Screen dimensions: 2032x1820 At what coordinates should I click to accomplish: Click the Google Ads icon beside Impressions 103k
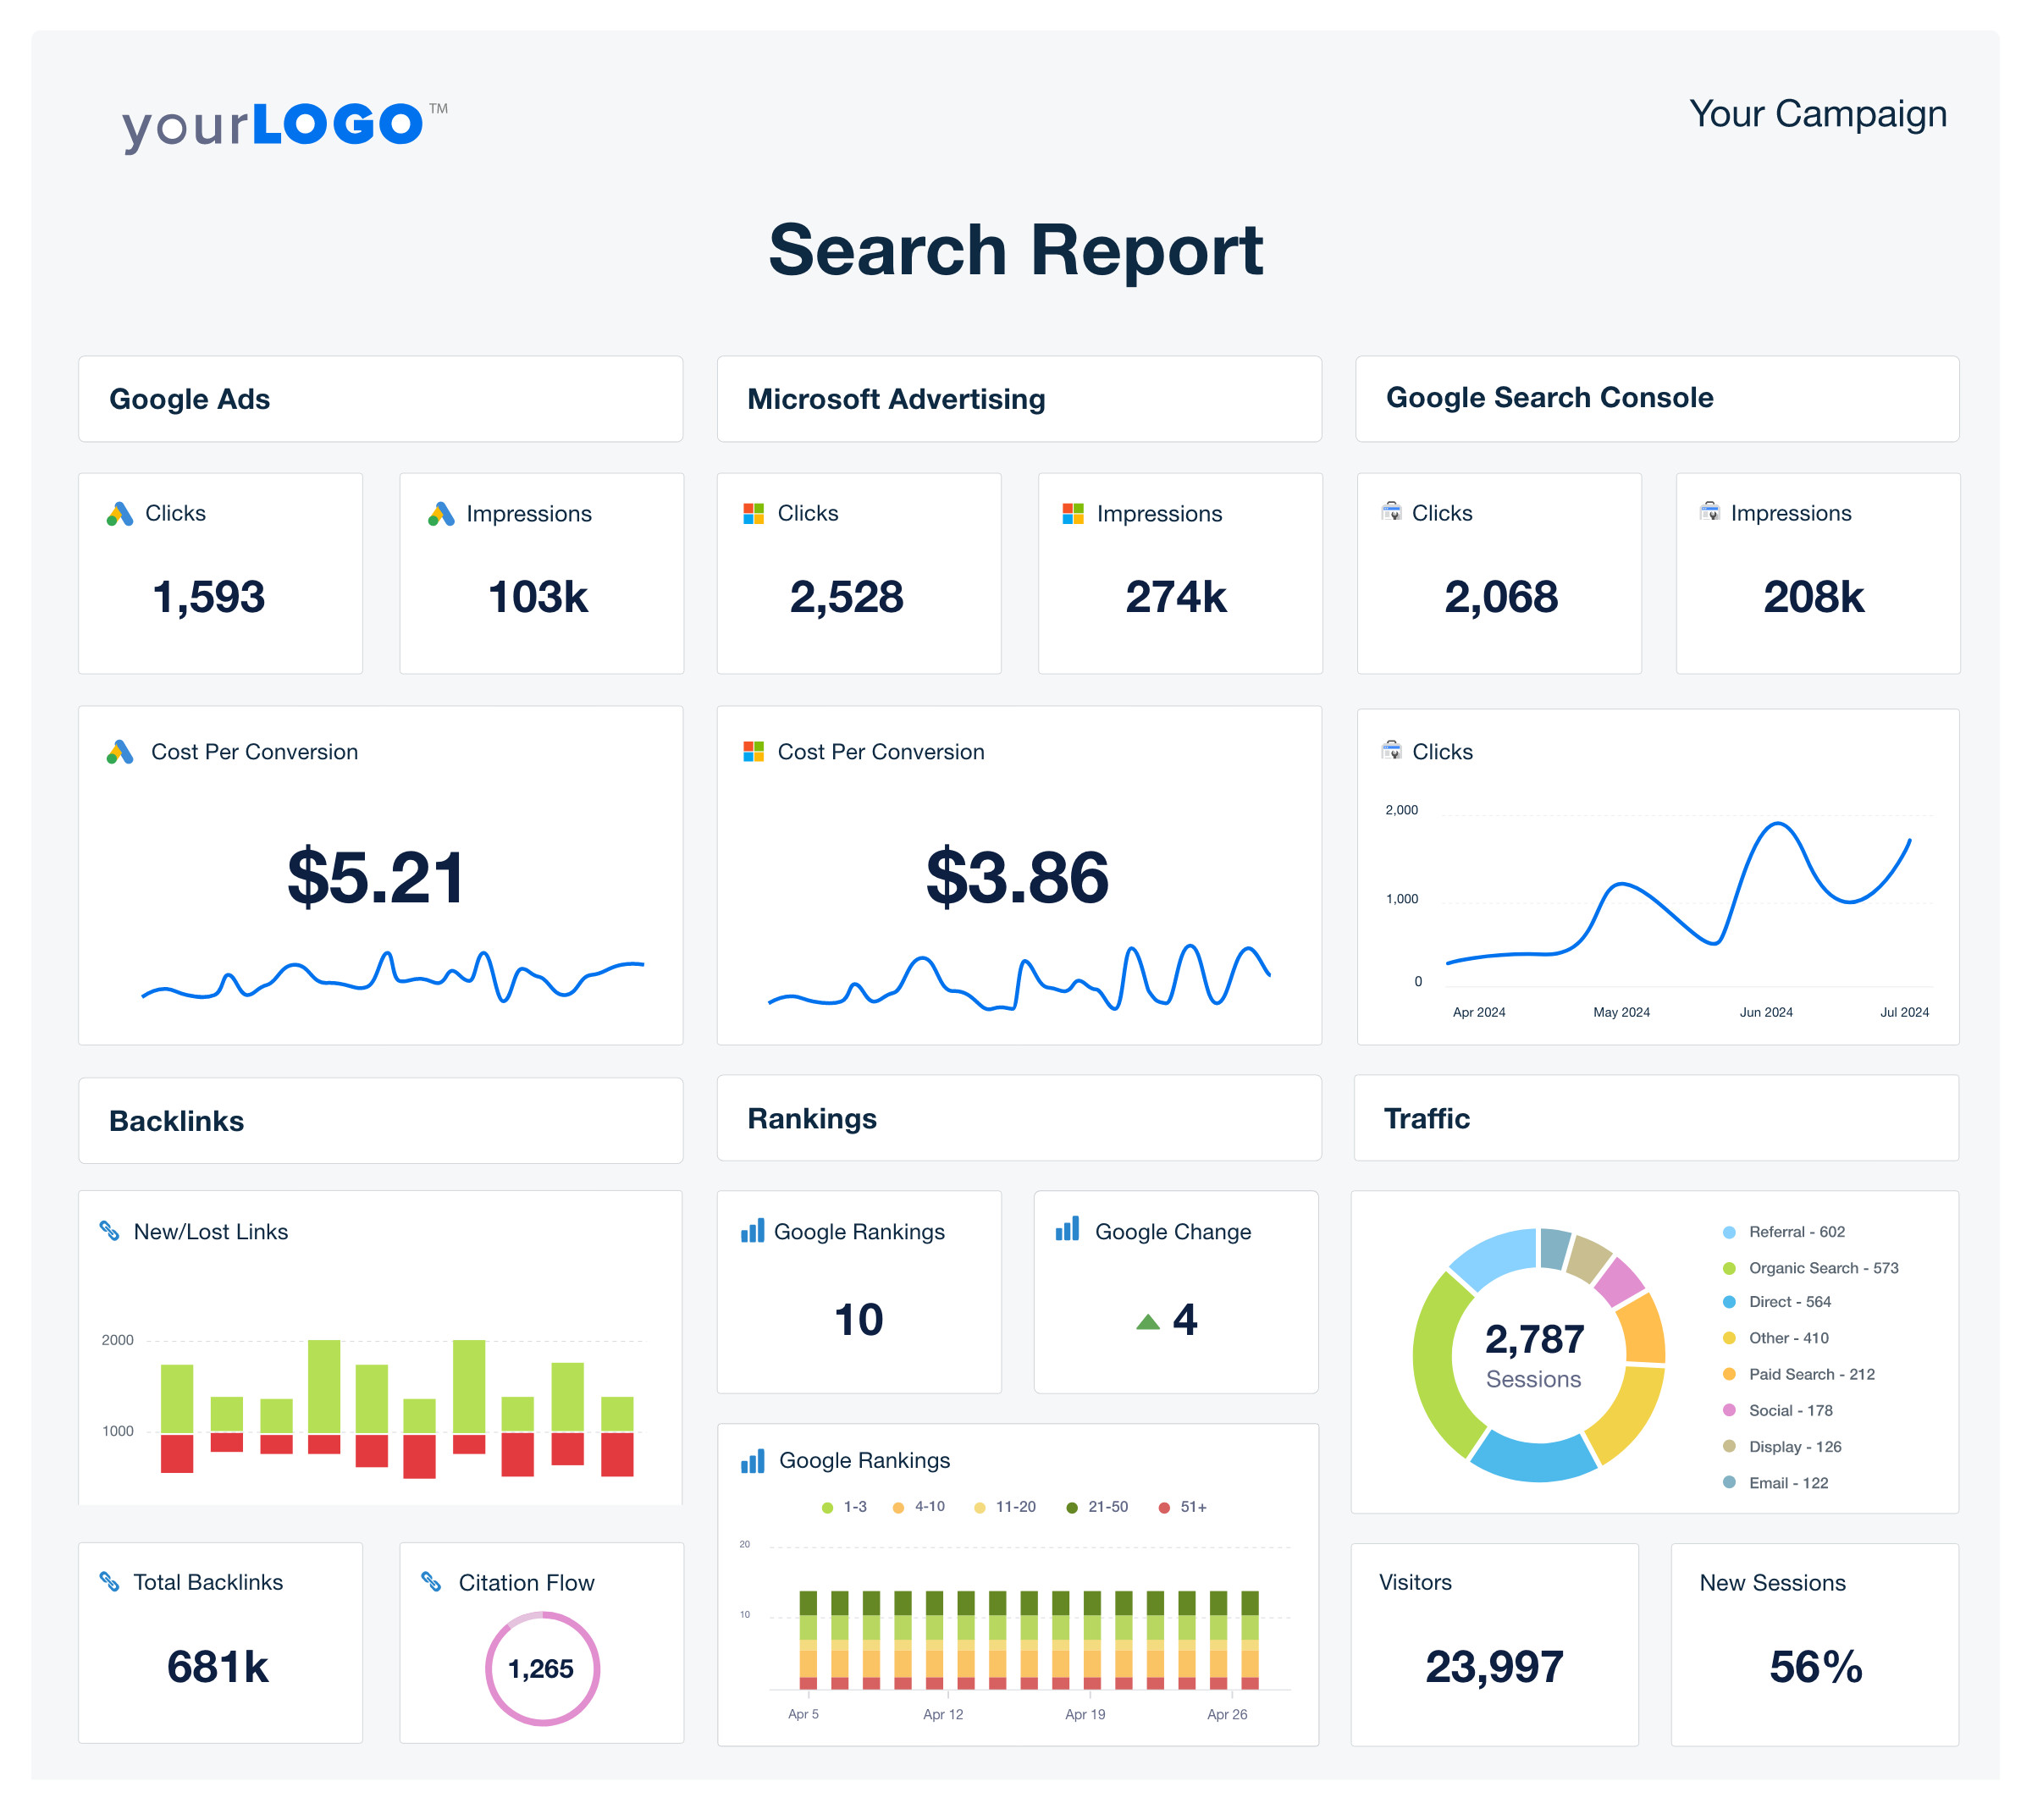coord(441,515)
